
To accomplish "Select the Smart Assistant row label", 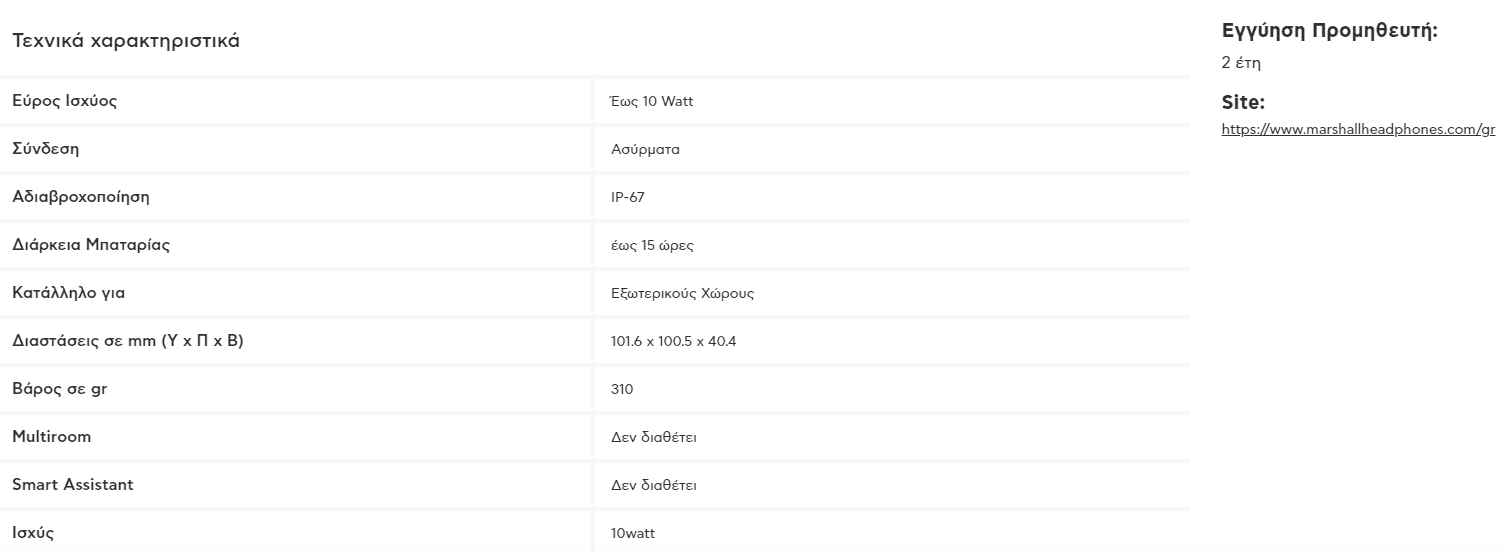I will click(73, 485).
